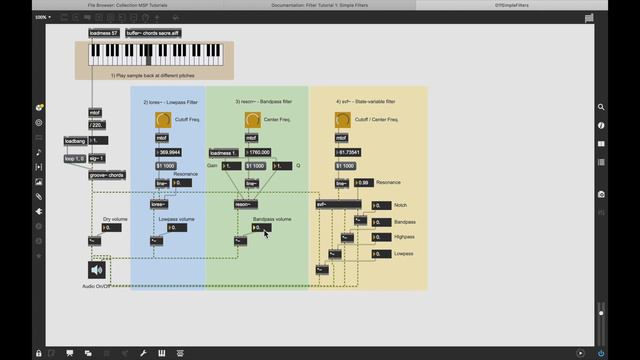Click the grid icon at top toolbar's right end
640x360 pixels.
589,18
